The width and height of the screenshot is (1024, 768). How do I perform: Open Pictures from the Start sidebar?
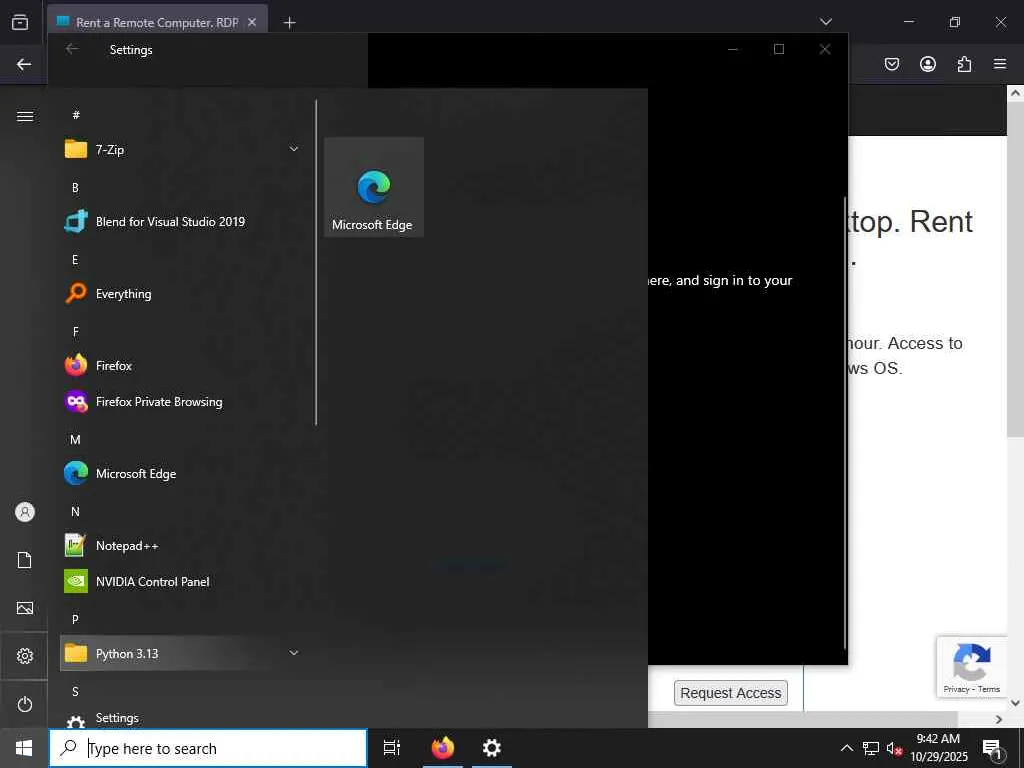(x=25, y=608)
